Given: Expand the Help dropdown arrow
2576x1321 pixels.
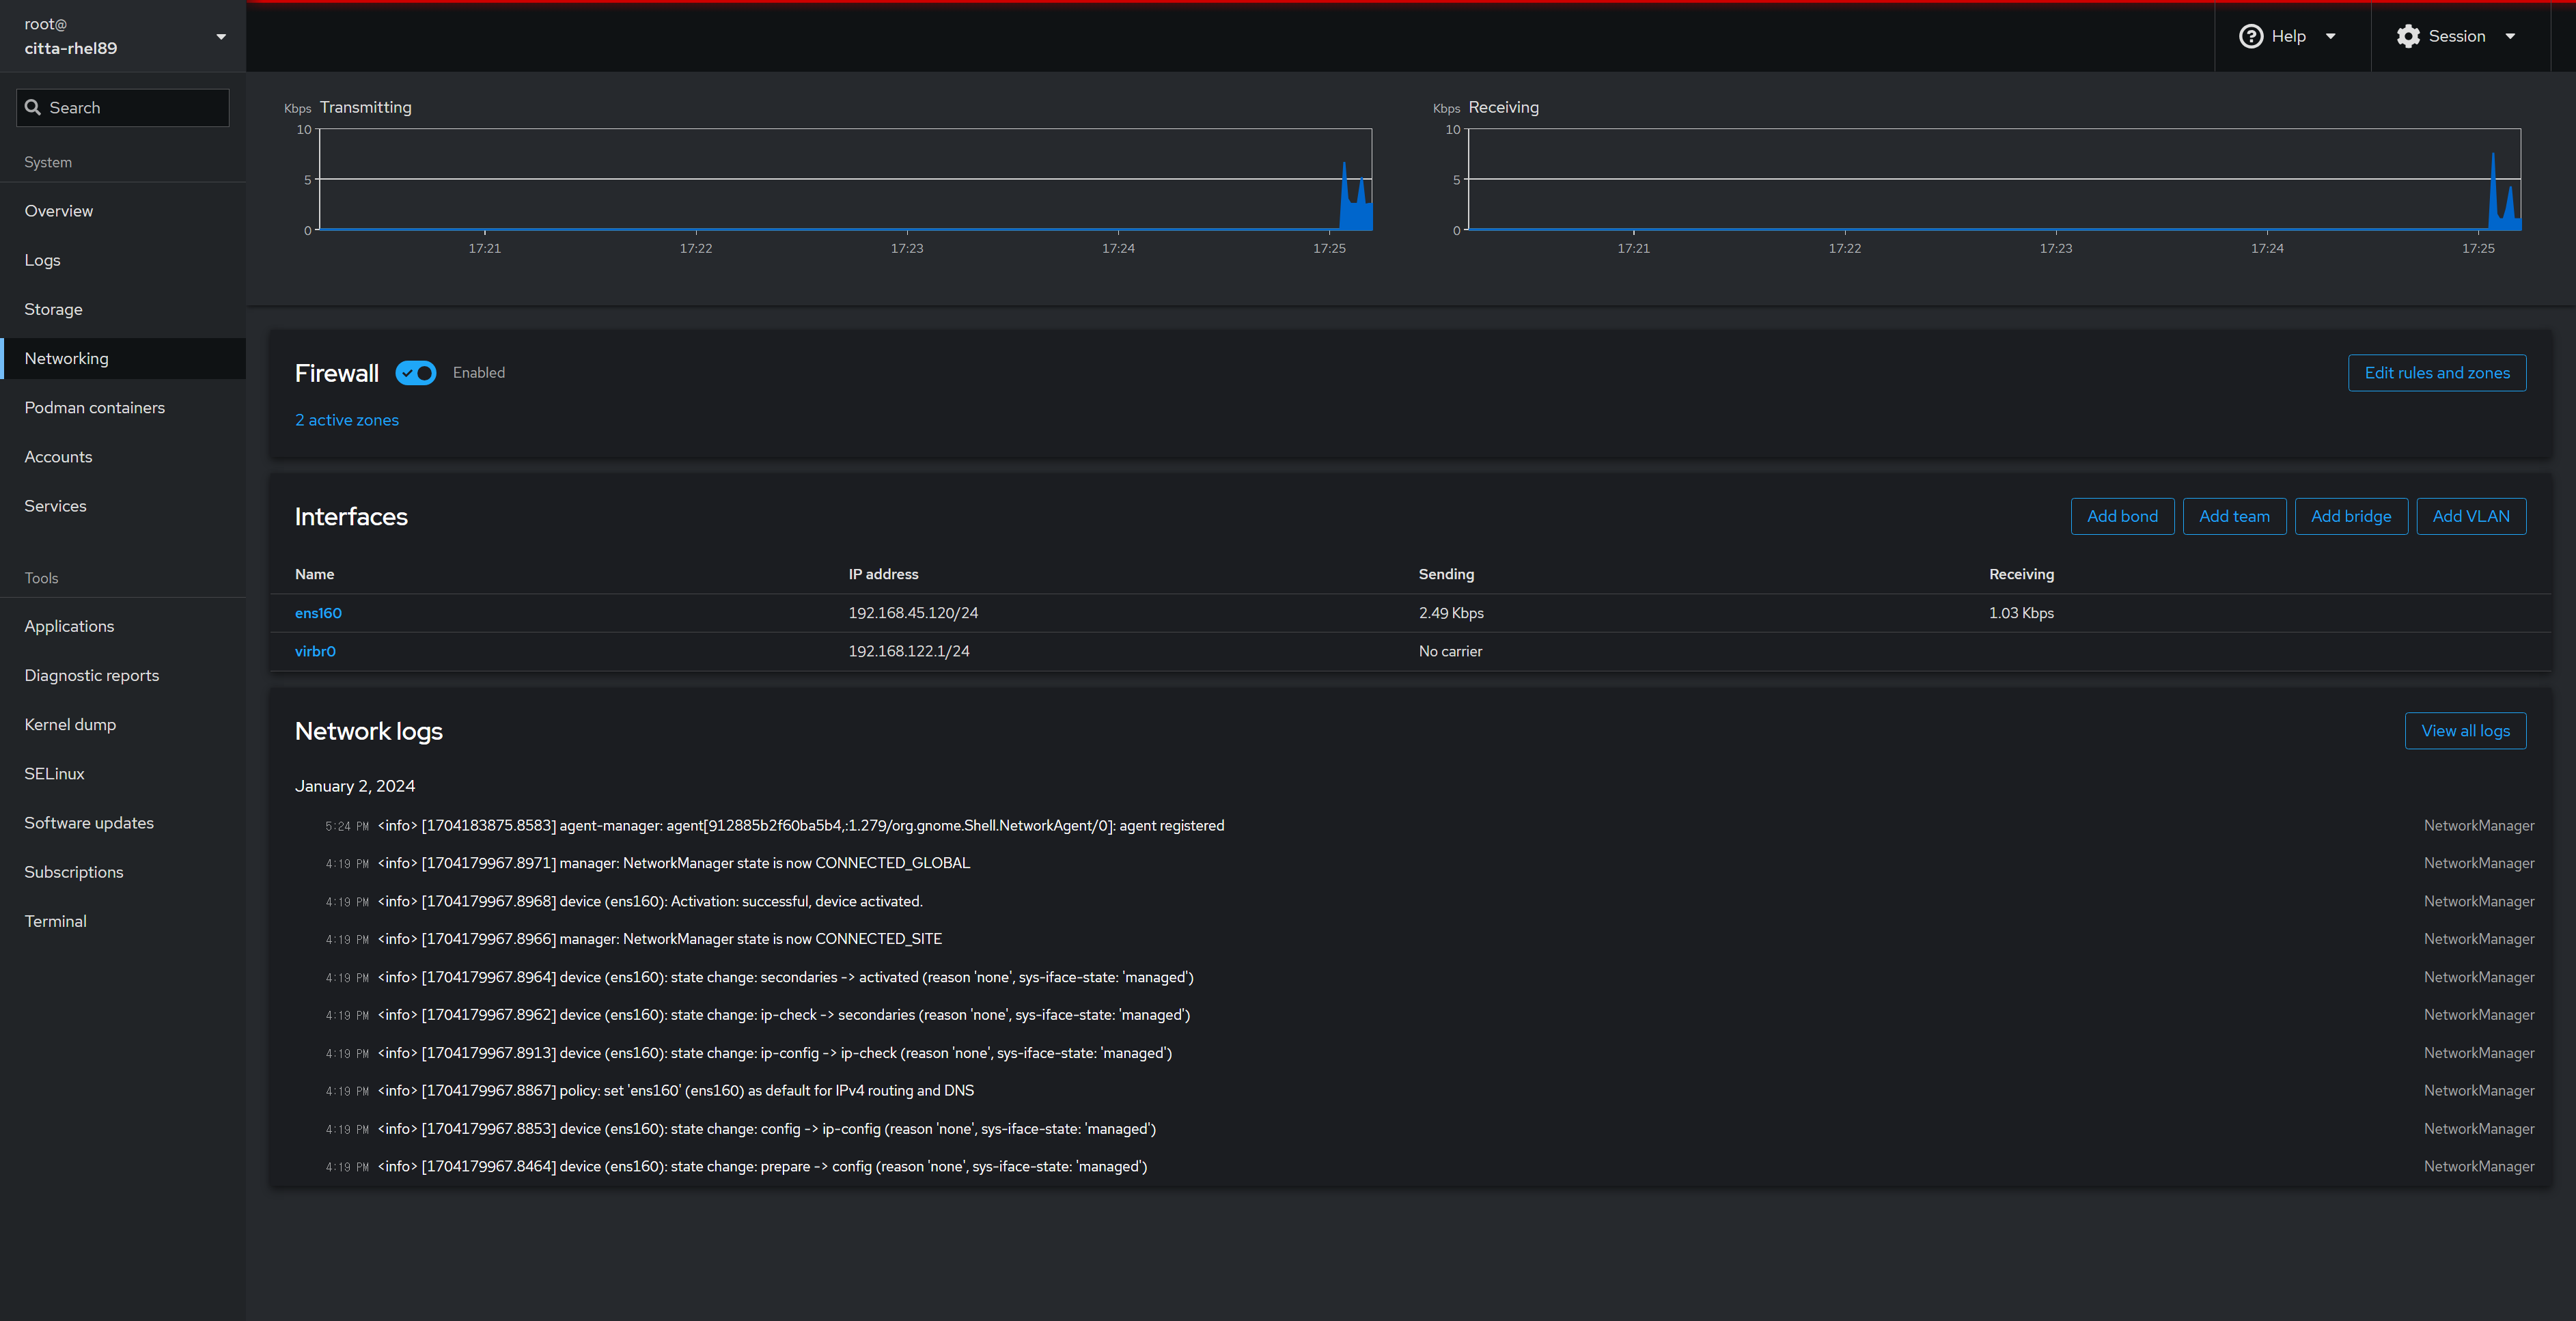Looking at the screenshot, I should point(2330,36).
